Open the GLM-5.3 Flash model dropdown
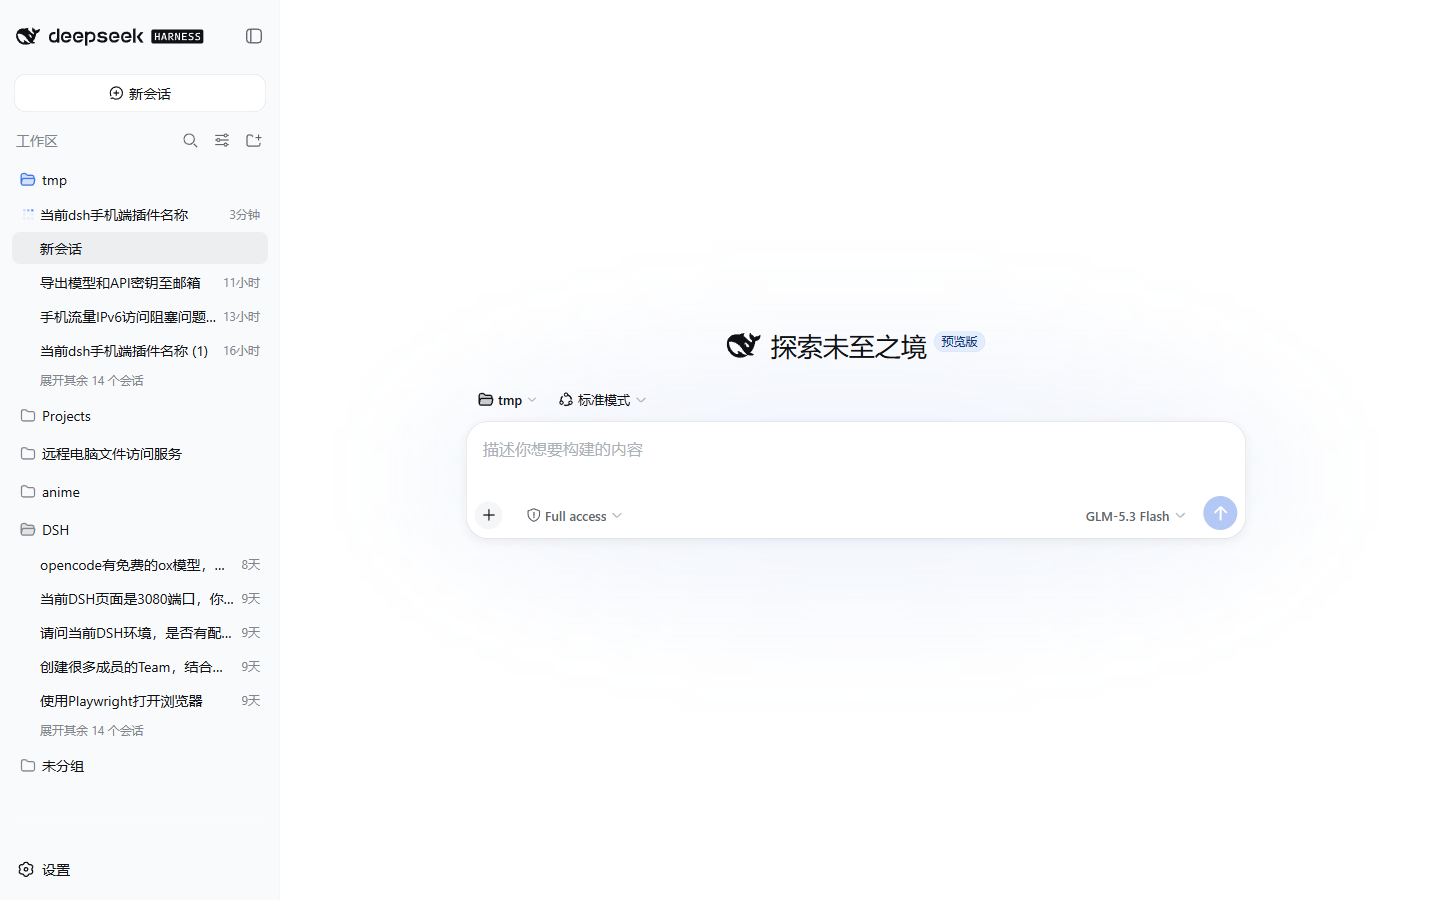 click(1135, 516)
